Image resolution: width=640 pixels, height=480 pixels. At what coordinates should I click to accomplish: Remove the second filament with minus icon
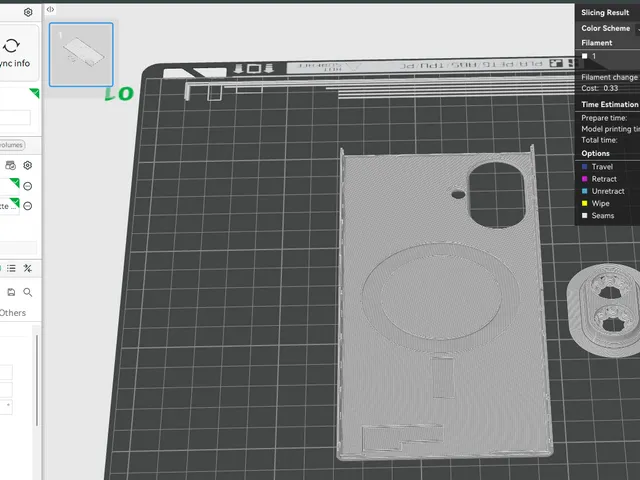[28, 206]
